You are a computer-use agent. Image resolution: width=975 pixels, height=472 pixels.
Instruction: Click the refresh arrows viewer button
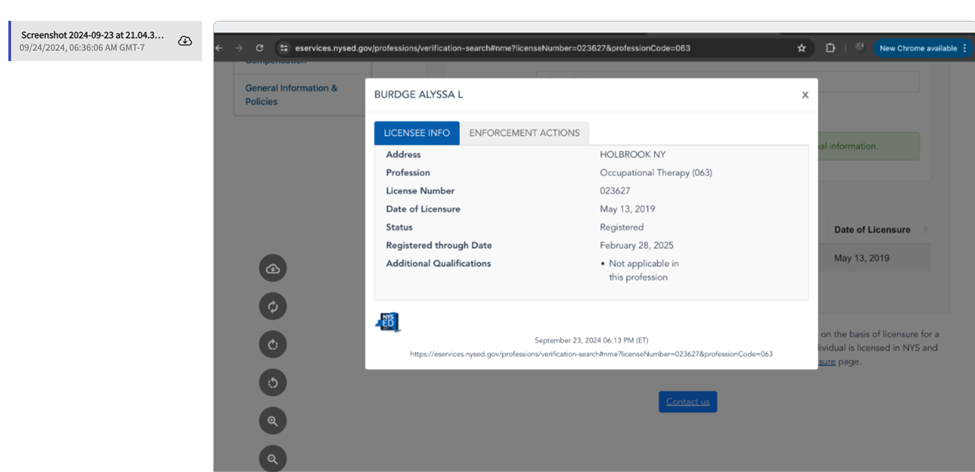coord(273,306)
